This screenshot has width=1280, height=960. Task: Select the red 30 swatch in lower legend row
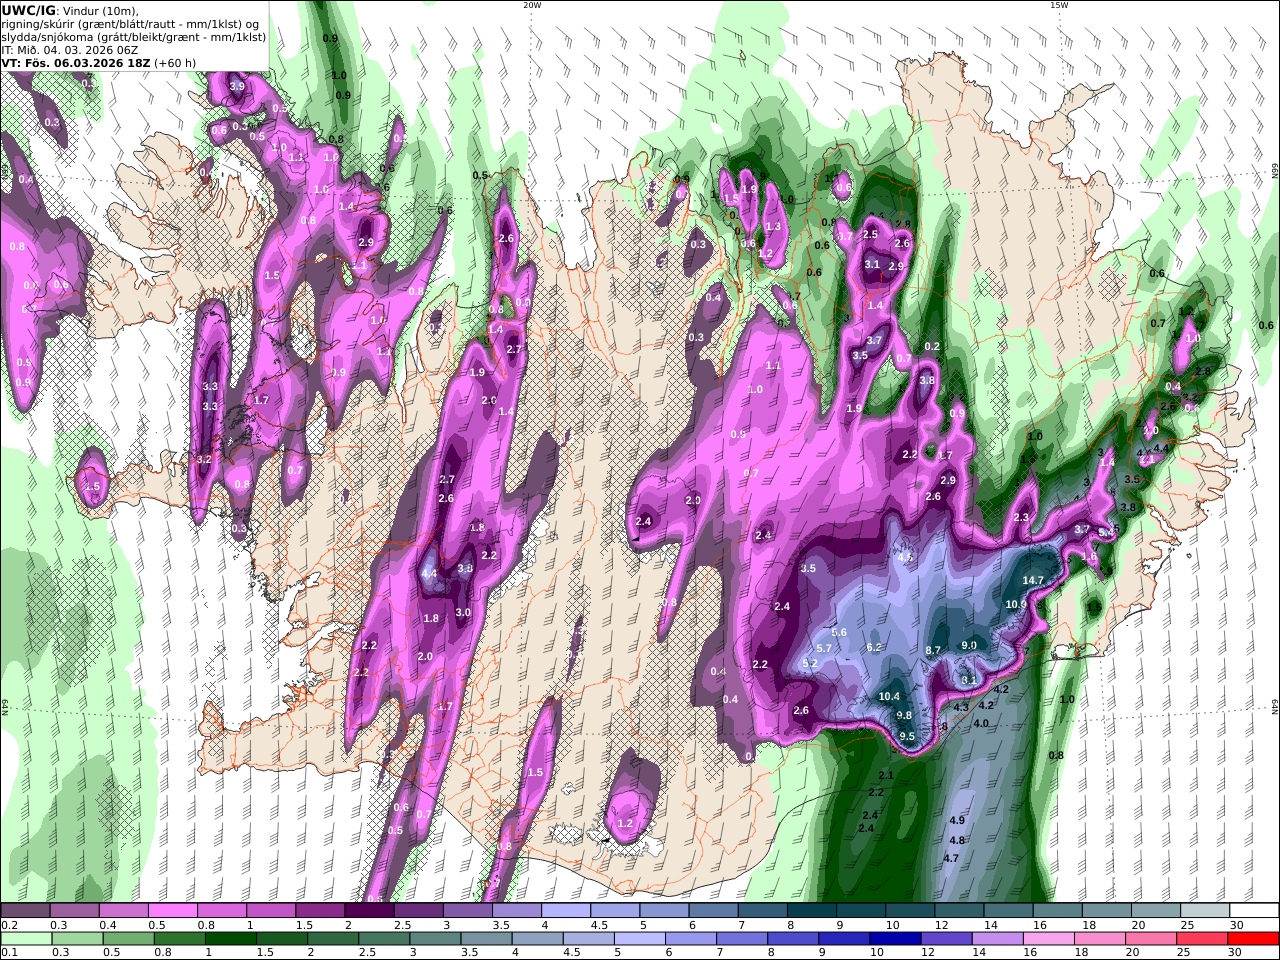(x=1252, y=939)
